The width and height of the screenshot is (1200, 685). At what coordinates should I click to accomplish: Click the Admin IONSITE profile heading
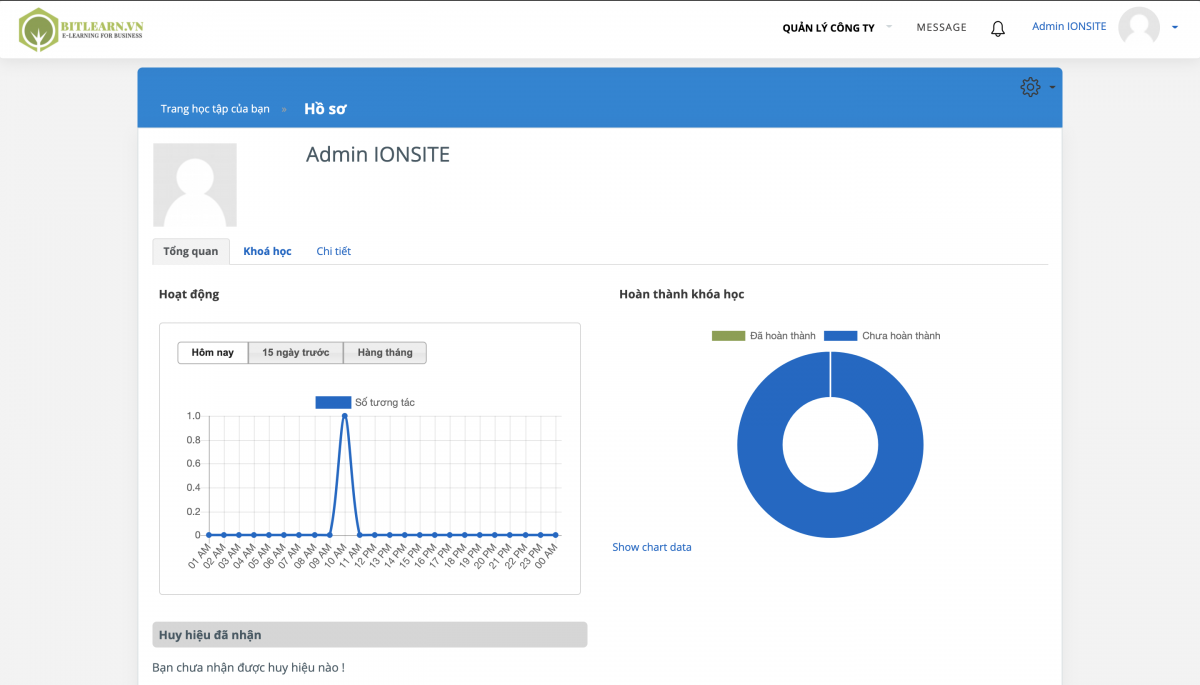(378, 155)
